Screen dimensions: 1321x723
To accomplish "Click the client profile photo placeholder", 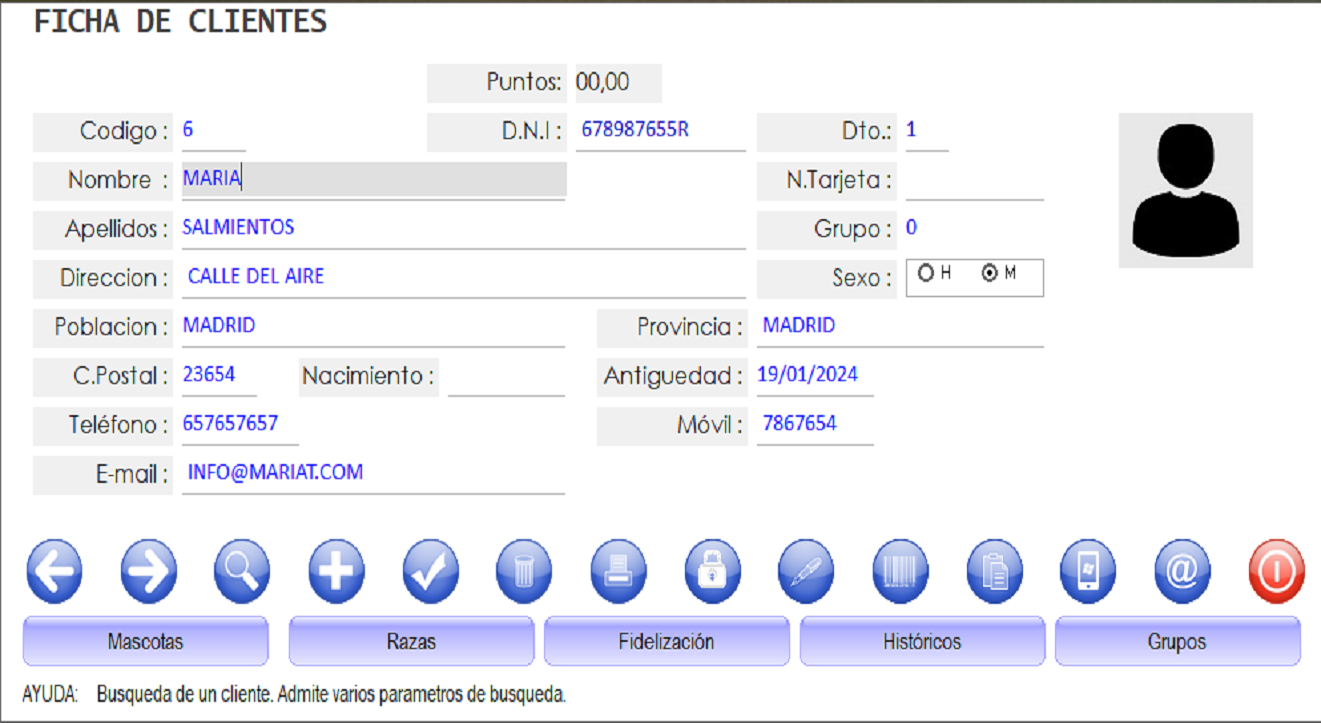I will point(1185,190).
